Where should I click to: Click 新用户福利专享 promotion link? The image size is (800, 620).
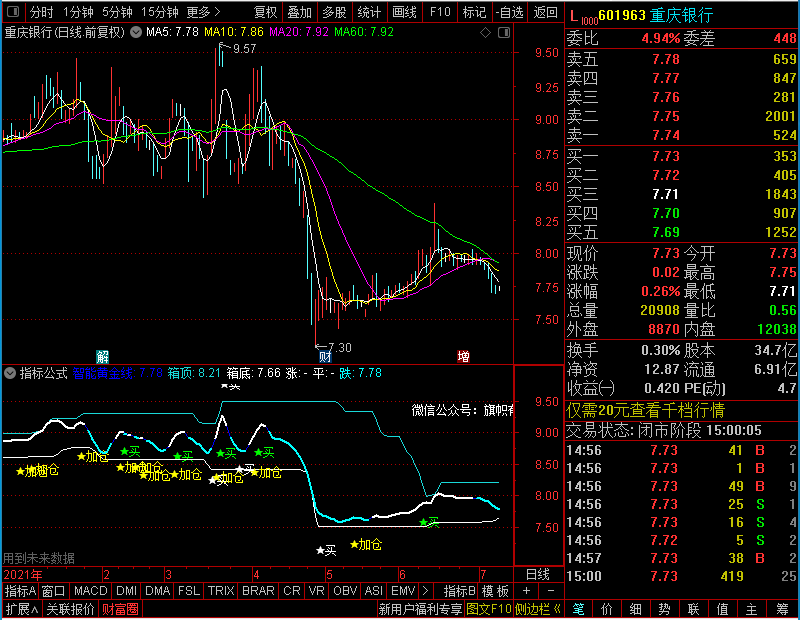point(420,609)
